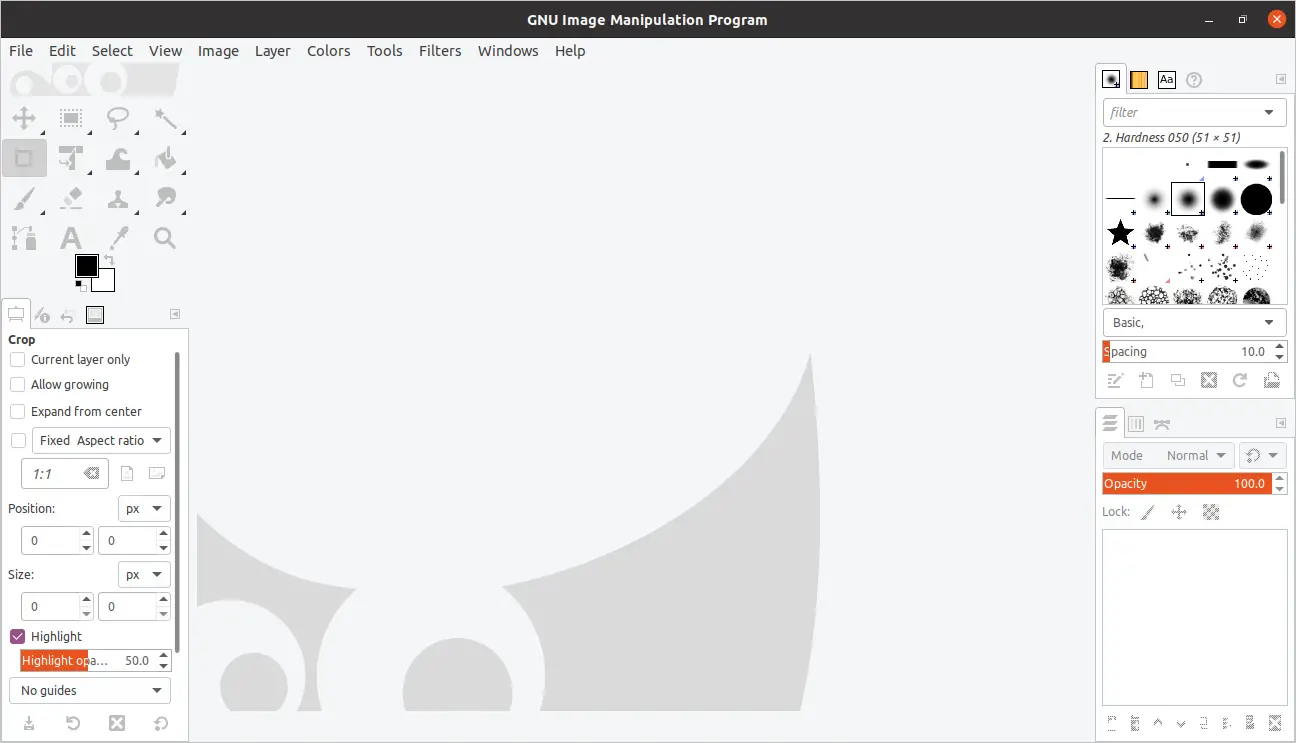Delete tool preset in tool options

pyautogui.click(x=117, y=723)
